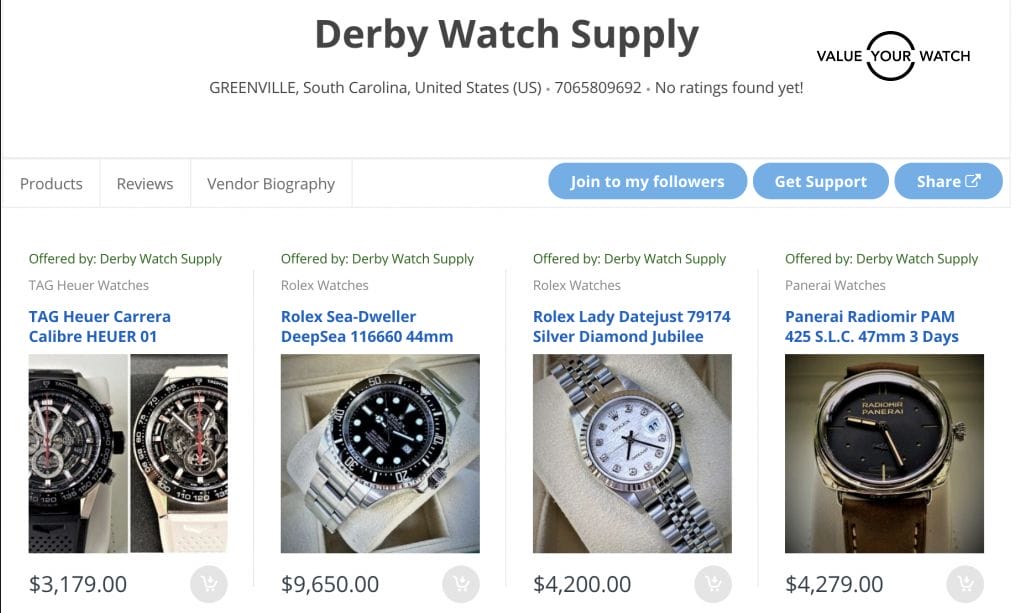Add Rolex Lady Datejust to cart
Image resolution: width=1024 pixels, height=613 pixels.
[712, 584]
